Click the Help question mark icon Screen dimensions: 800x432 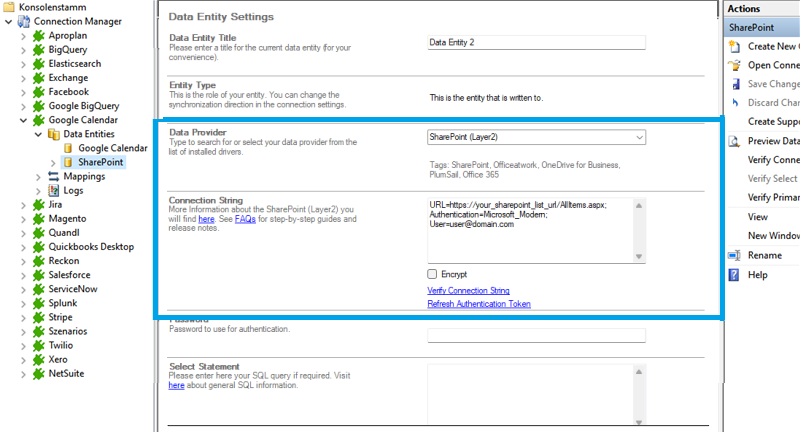coord(734,275)
